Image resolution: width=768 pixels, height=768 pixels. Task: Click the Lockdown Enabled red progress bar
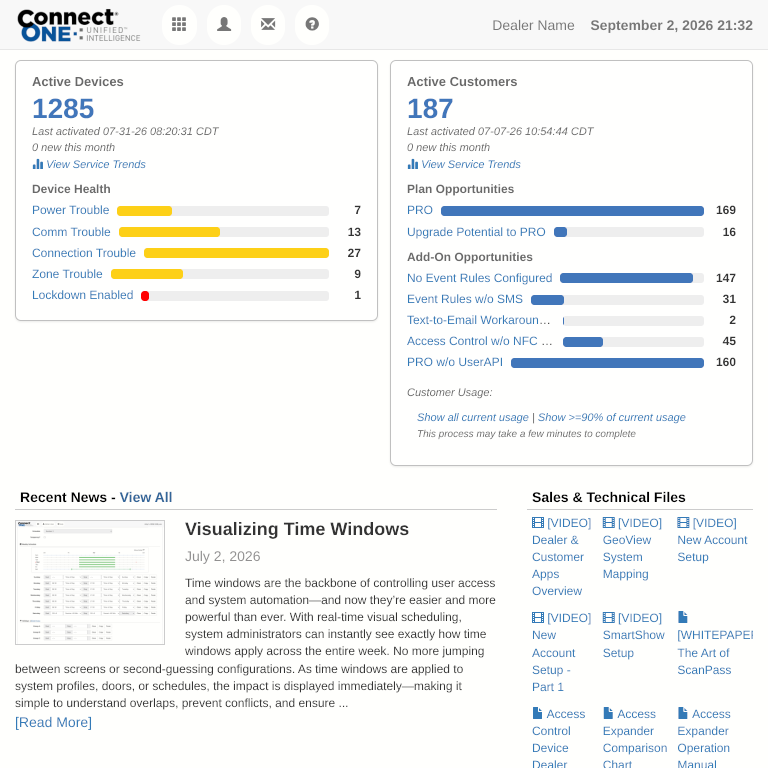(145, 296)
